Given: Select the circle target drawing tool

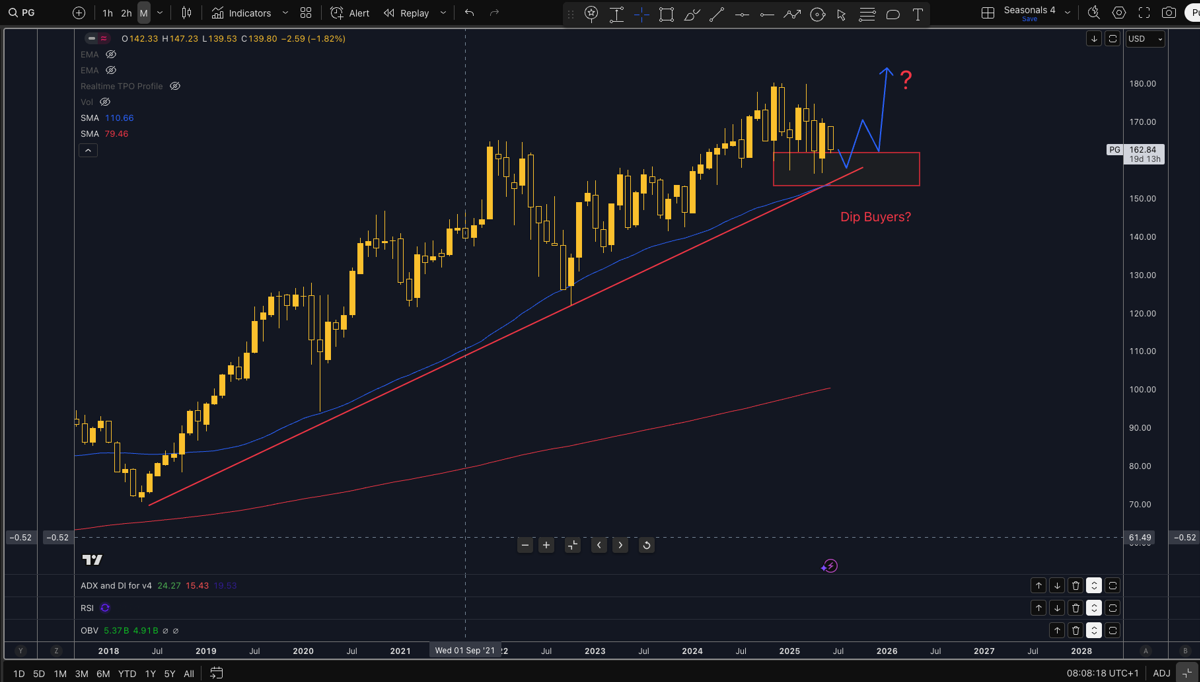Looking at the screenshot, I should pyautogui.click(x=817, y=14).
